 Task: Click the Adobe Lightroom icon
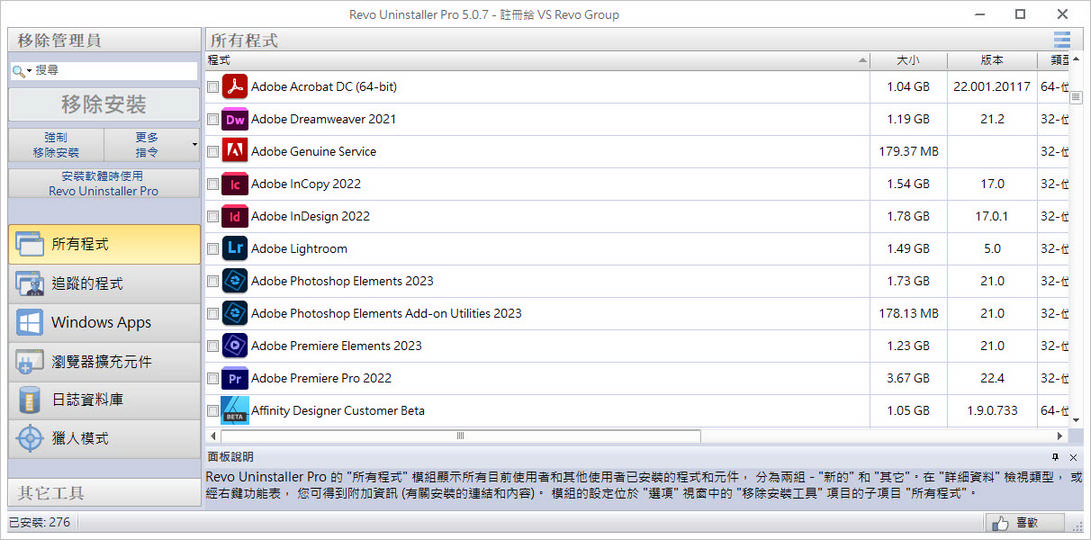pyautogui.click(x=234, y=249)
